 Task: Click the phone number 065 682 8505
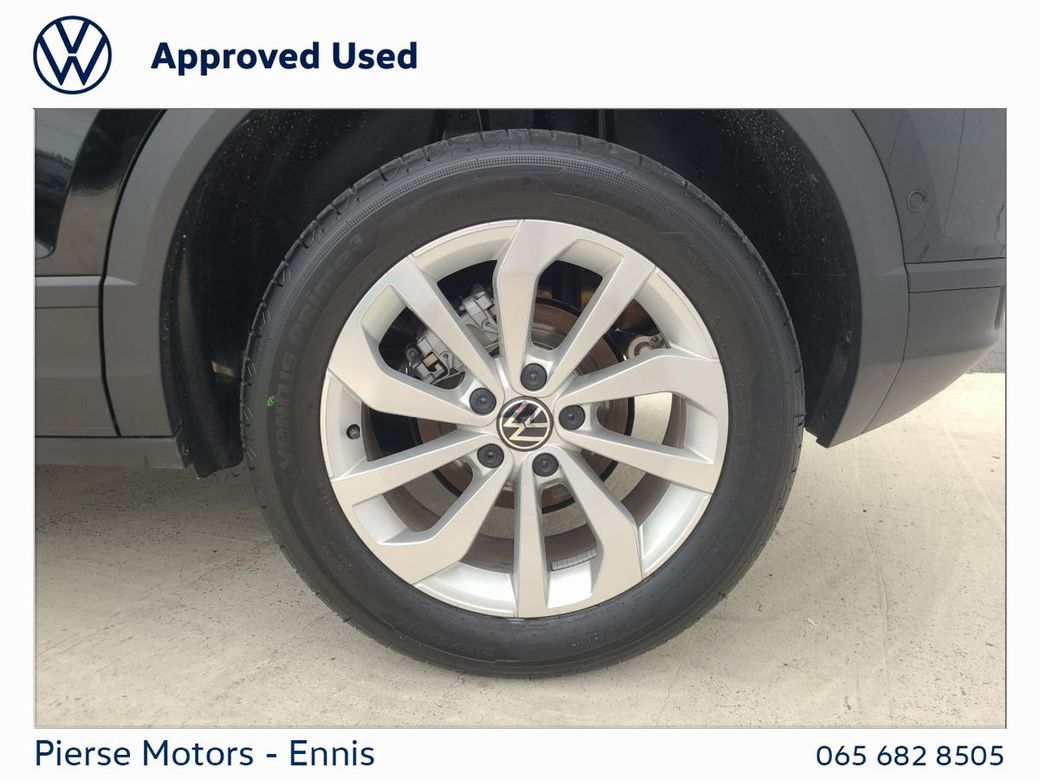pyautogui.click(x=910, y=755)
